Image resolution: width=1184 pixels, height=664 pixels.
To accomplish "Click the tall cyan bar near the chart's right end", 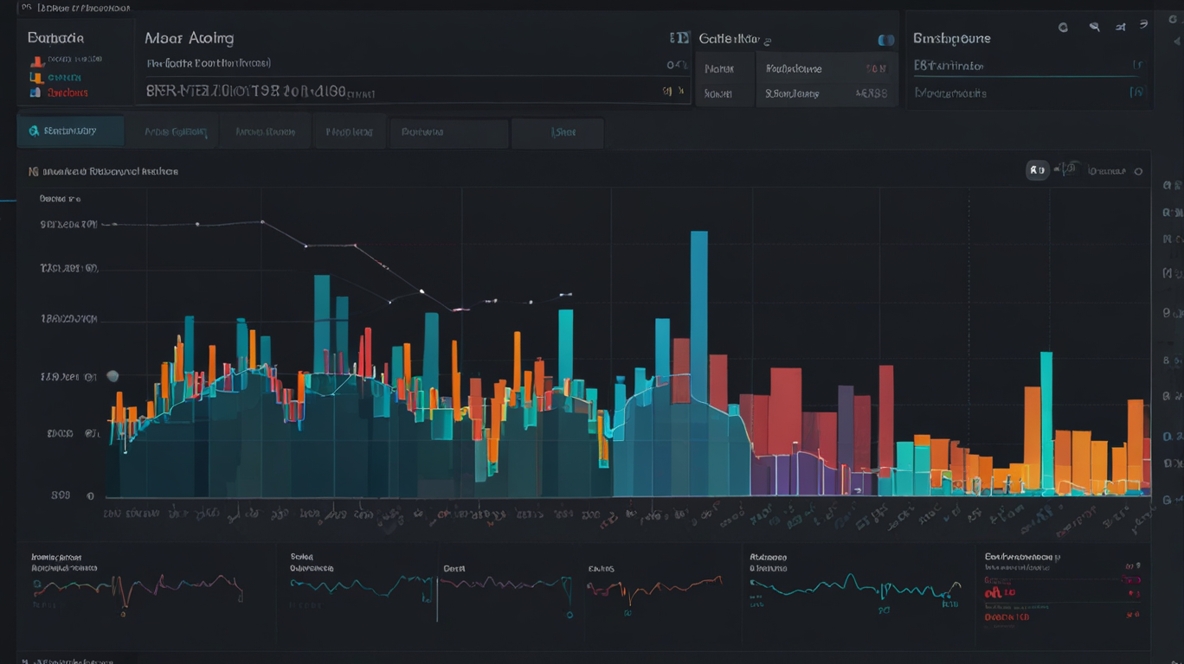I will (1047, 422).
